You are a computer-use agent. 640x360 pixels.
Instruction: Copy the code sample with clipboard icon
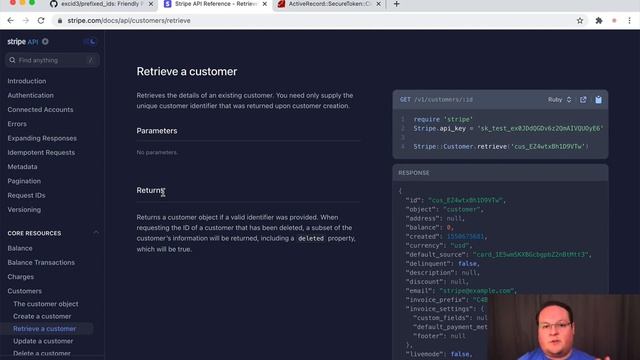tap(598, 100)
